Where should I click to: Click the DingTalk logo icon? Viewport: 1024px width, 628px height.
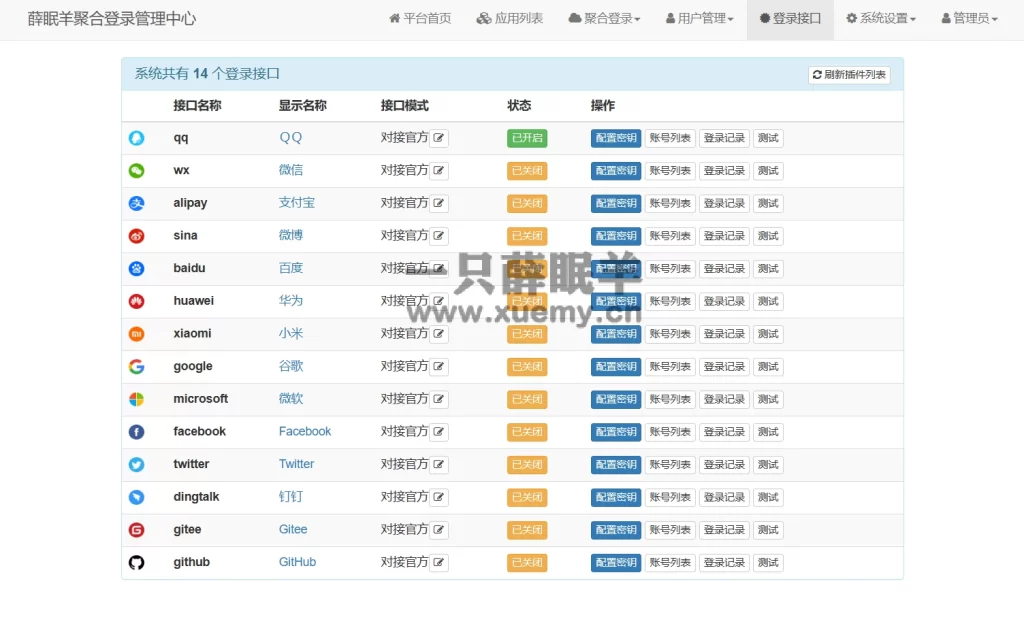click(136, 497)
